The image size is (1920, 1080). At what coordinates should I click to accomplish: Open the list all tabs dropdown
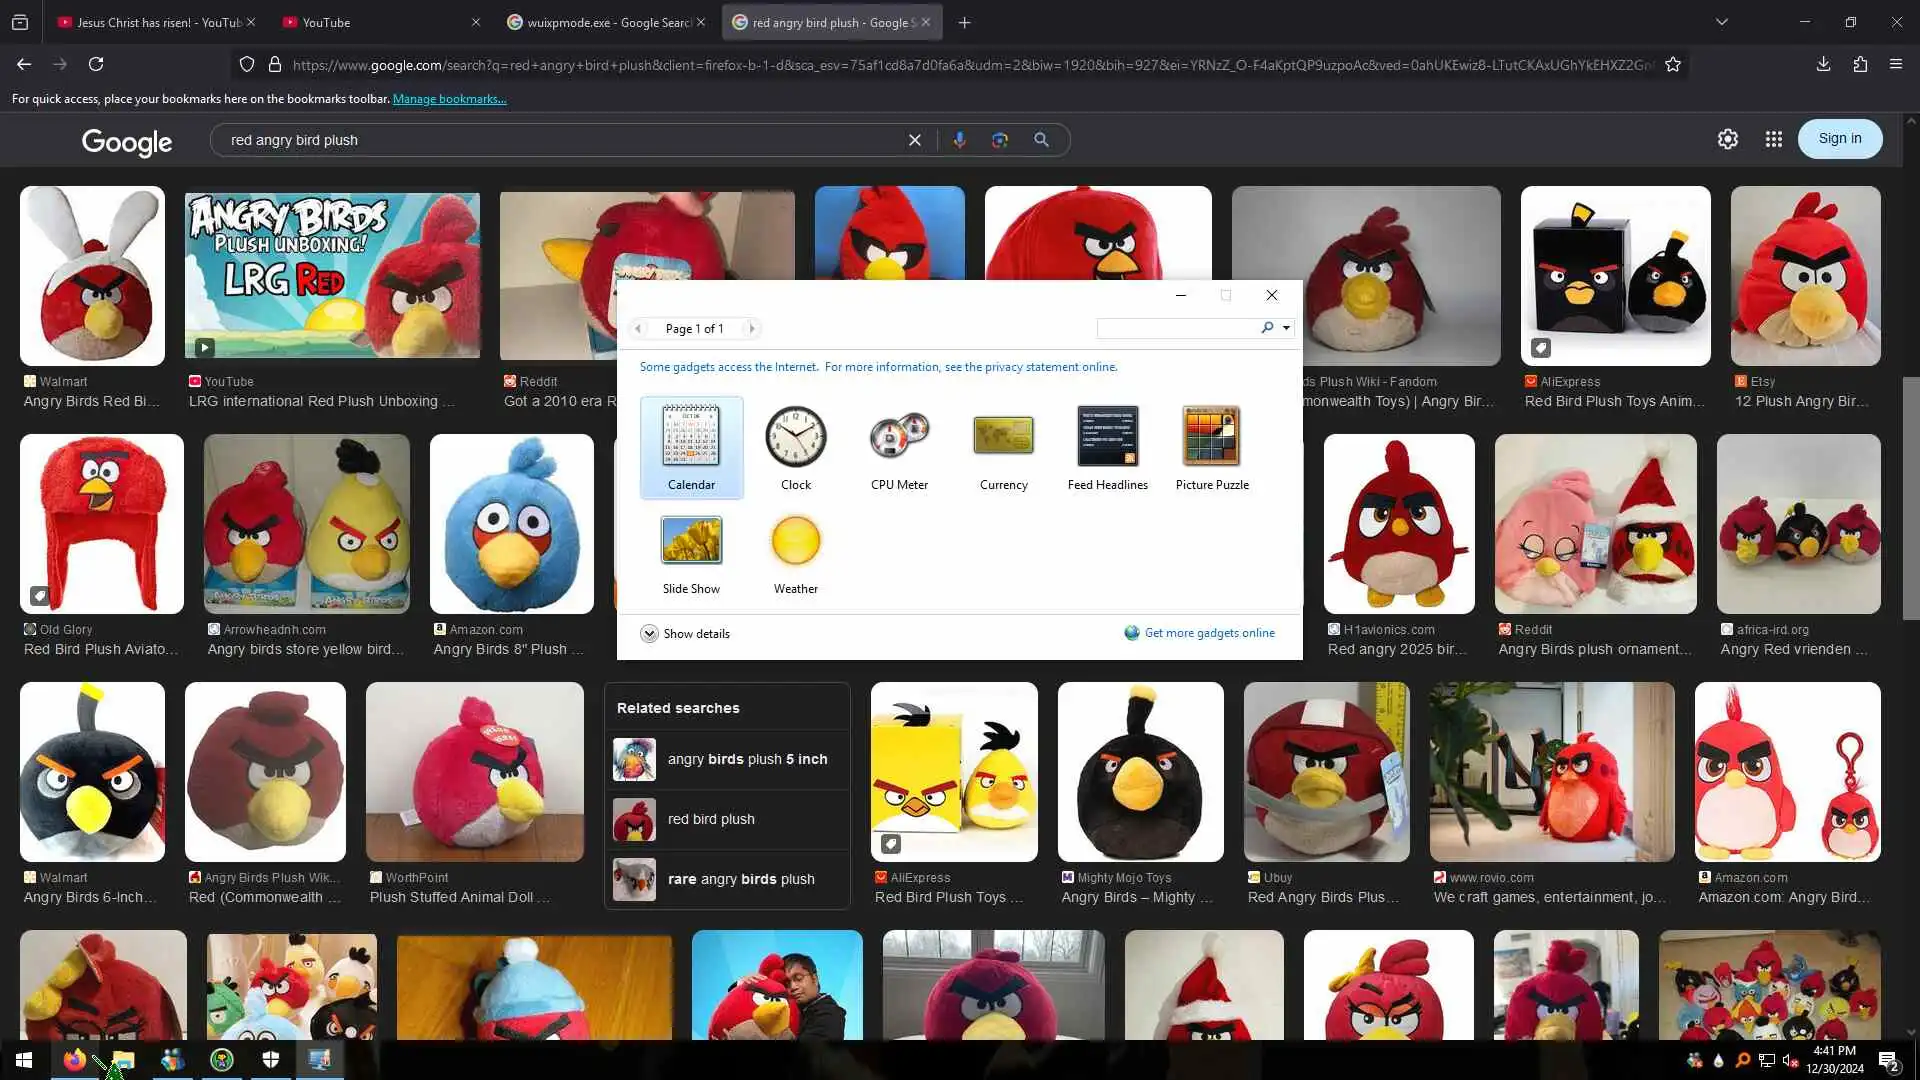point(1721,22)
